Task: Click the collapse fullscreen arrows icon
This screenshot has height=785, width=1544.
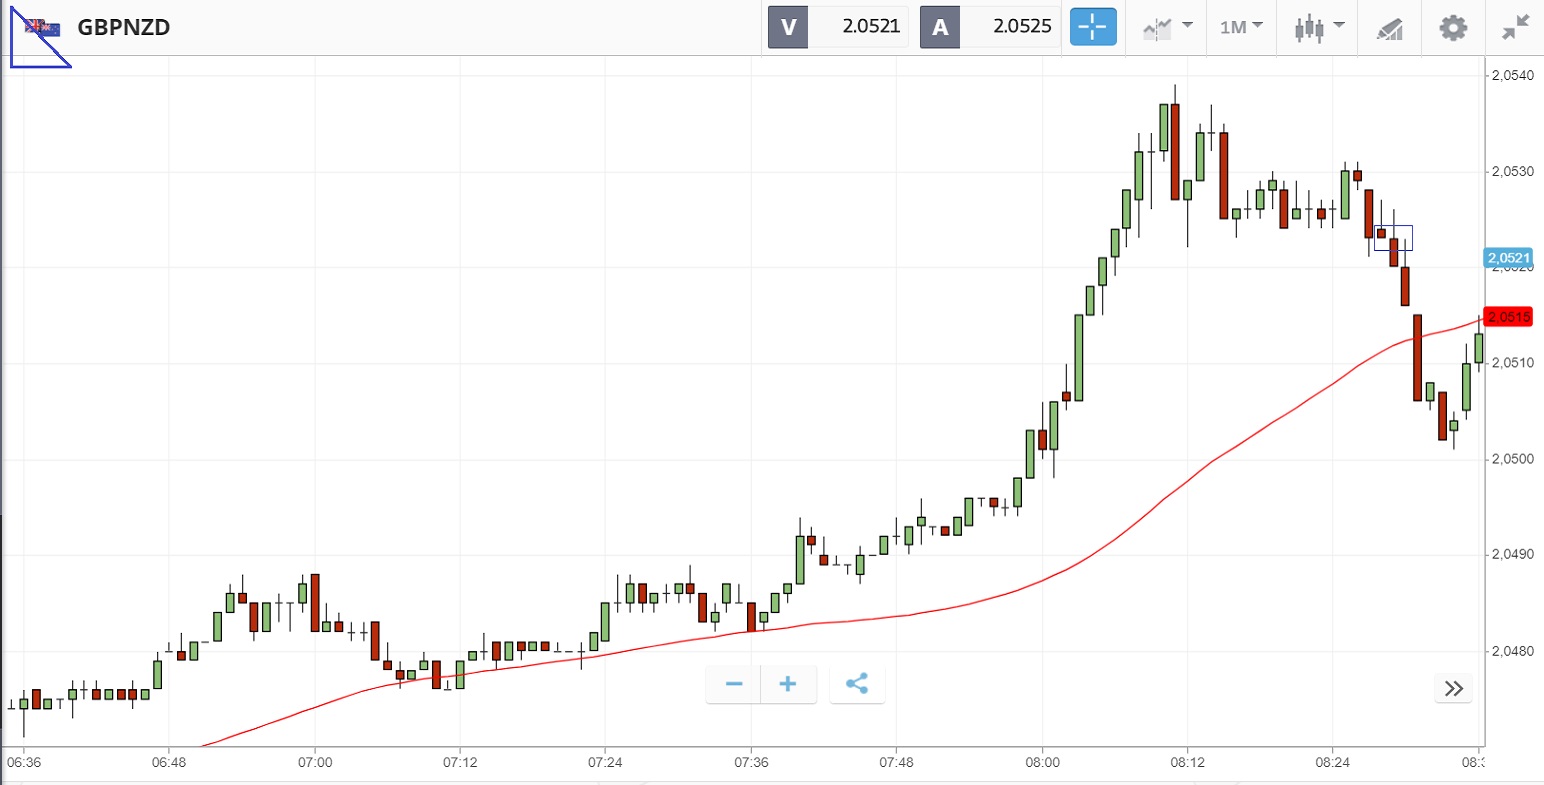Action: point(1516,27)
